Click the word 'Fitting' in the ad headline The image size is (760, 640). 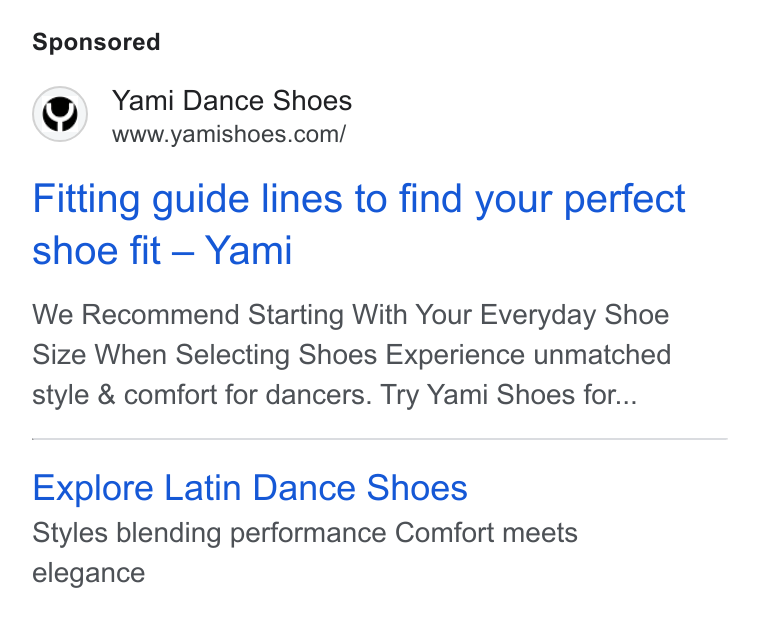click(86, 199)
